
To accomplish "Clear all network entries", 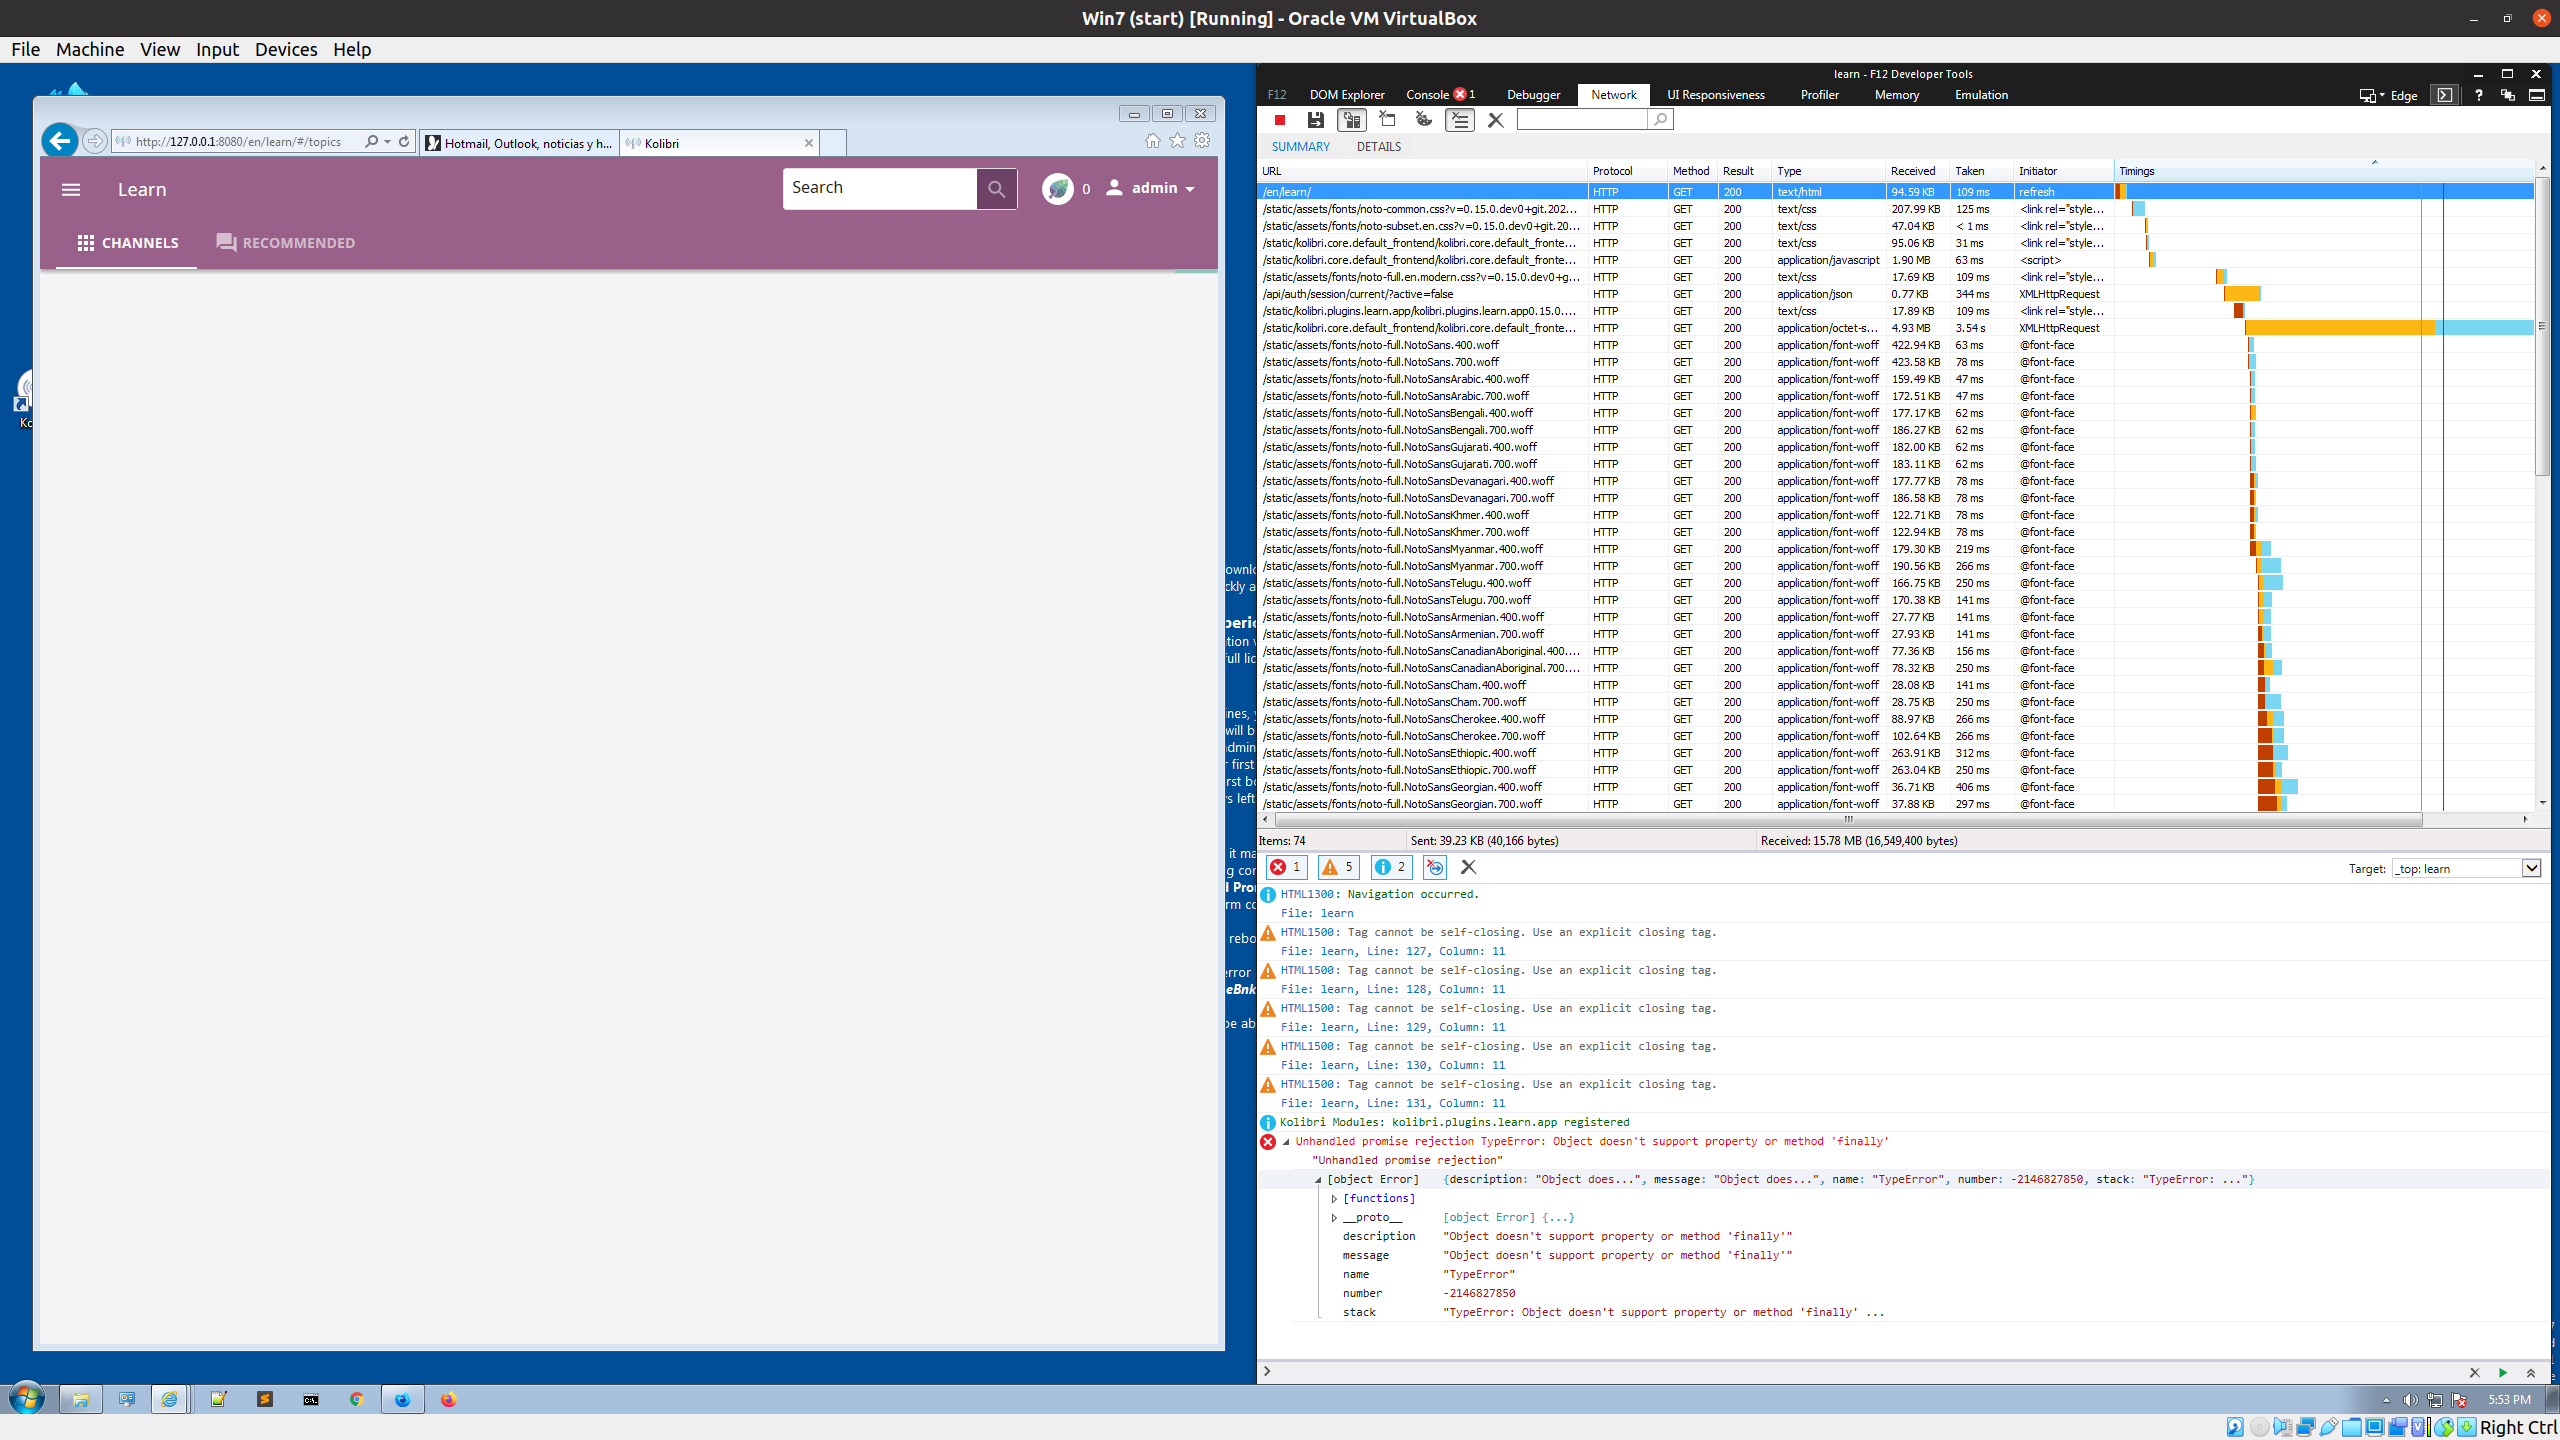I will tap(1495, 120).
